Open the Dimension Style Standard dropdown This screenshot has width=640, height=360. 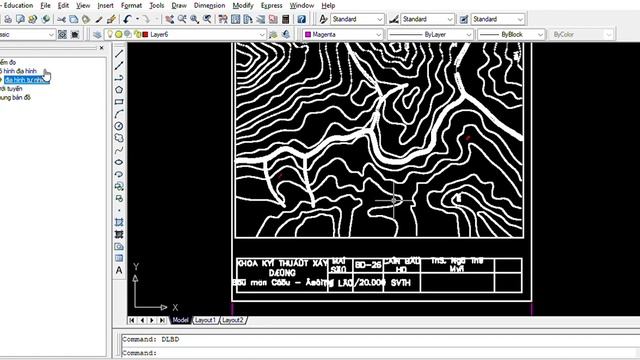(450, 19)
